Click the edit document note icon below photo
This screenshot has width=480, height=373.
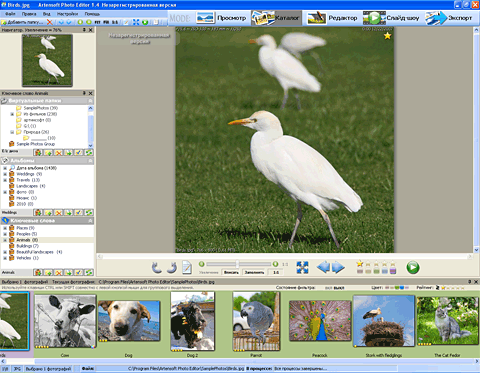point(187,267)
